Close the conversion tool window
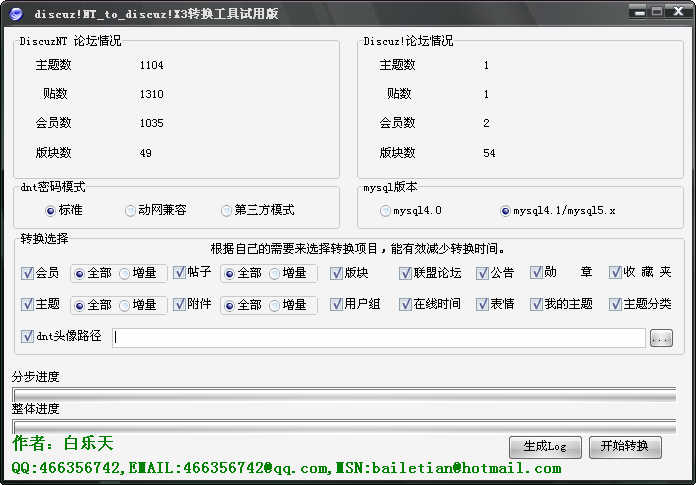 click(678, 12)
